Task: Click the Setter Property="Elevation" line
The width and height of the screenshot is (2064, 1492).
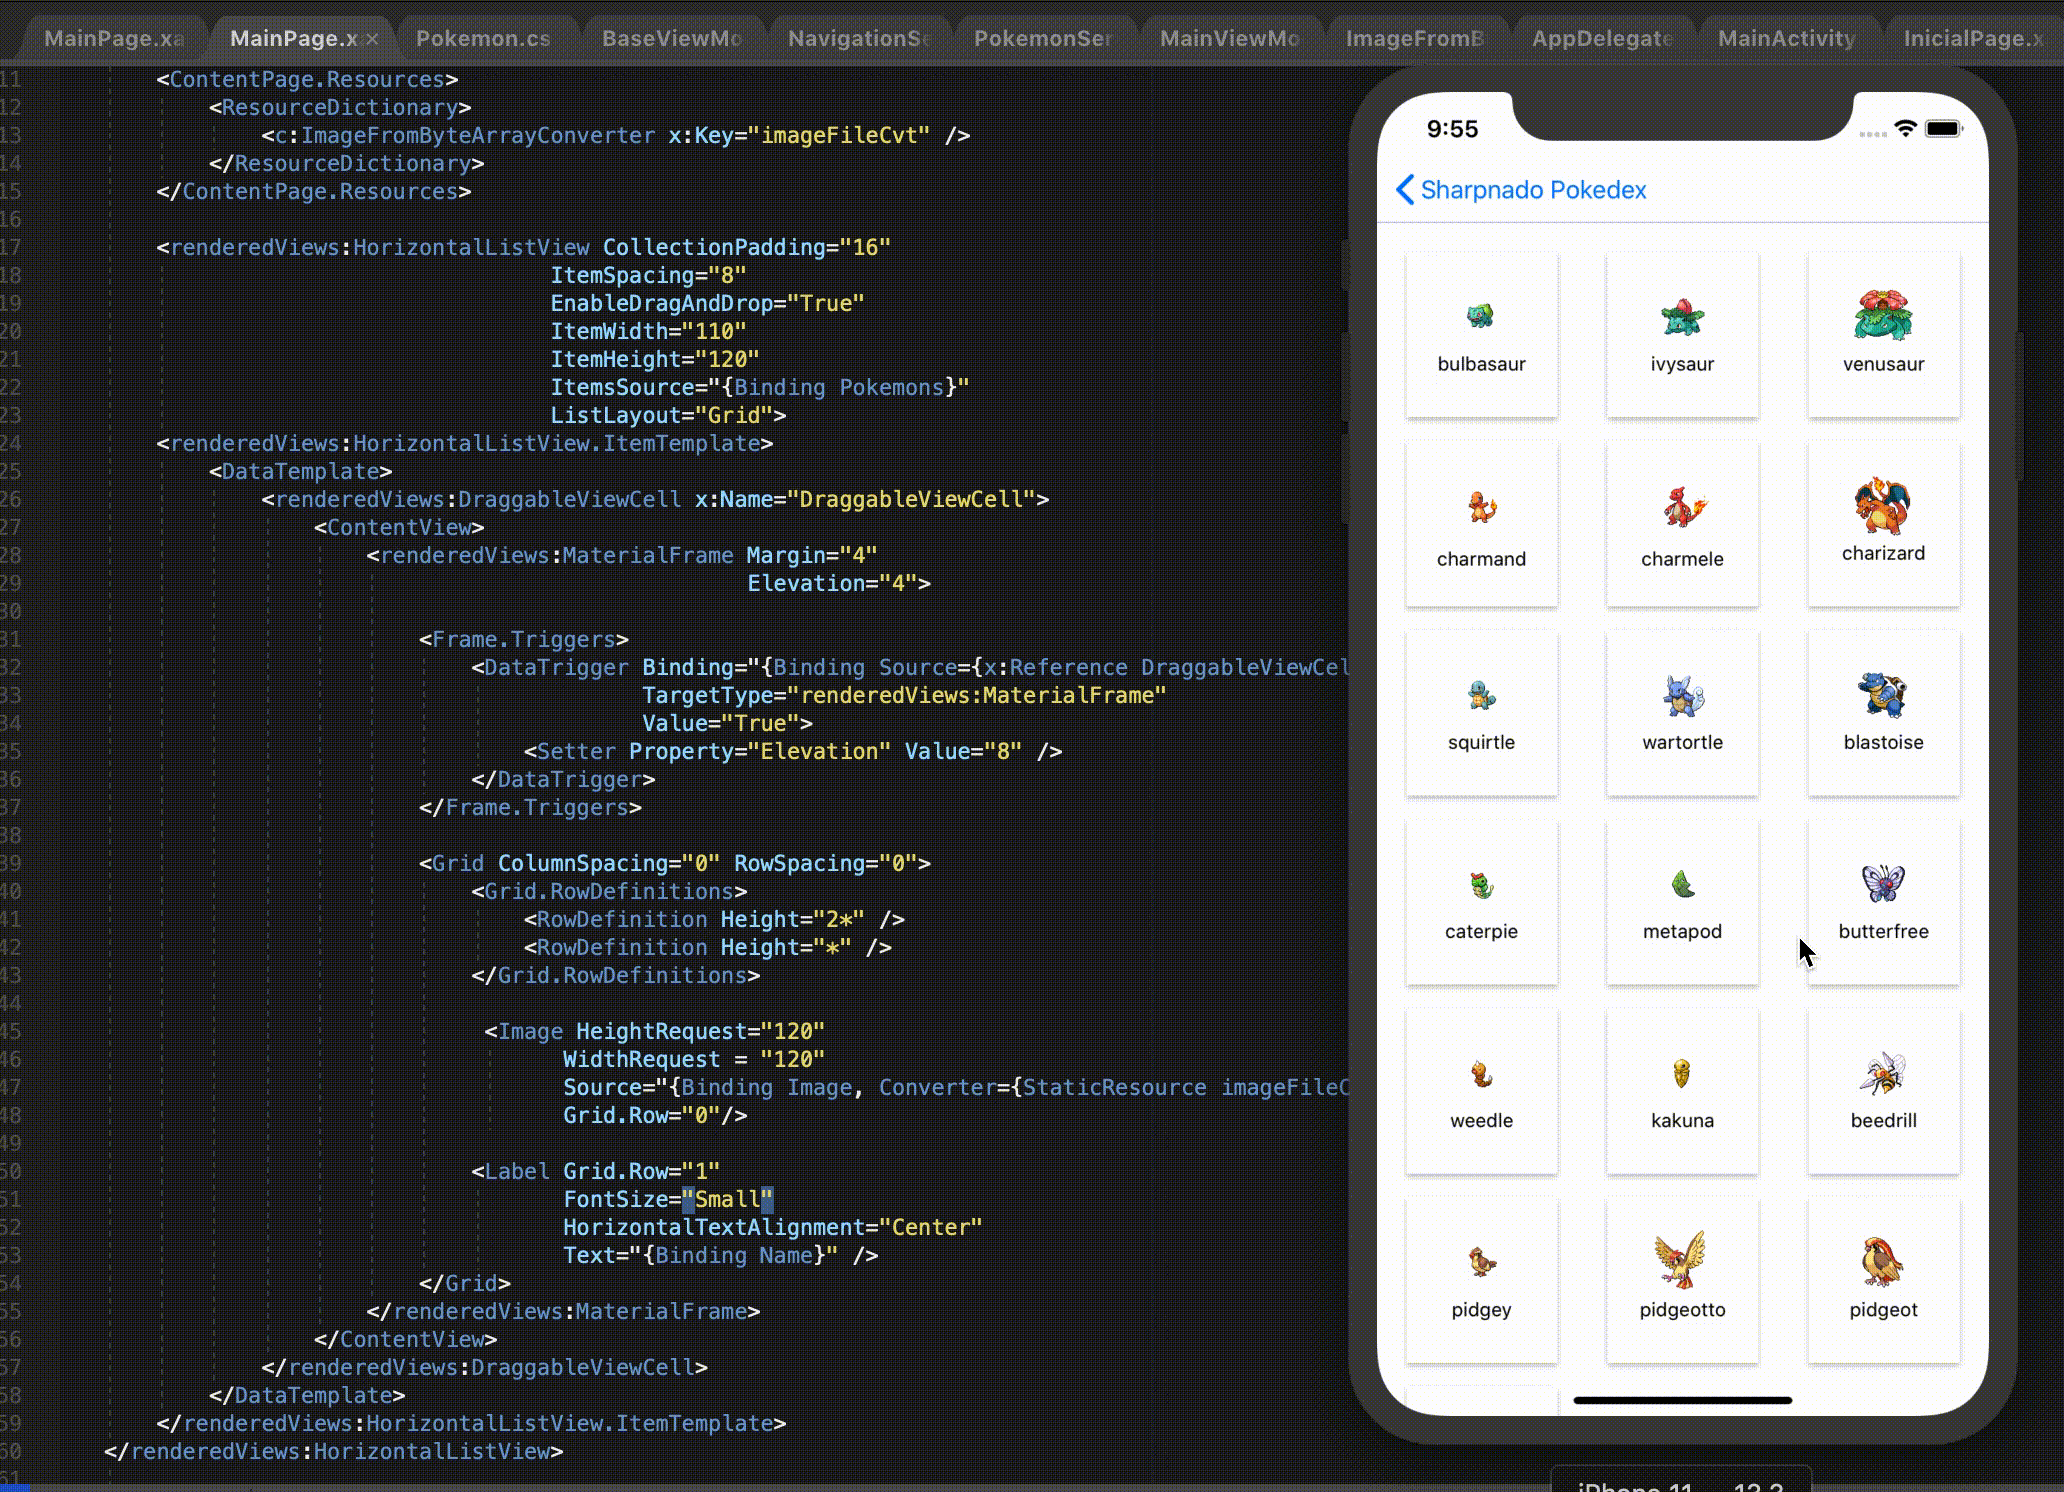Action: point(793,751)
